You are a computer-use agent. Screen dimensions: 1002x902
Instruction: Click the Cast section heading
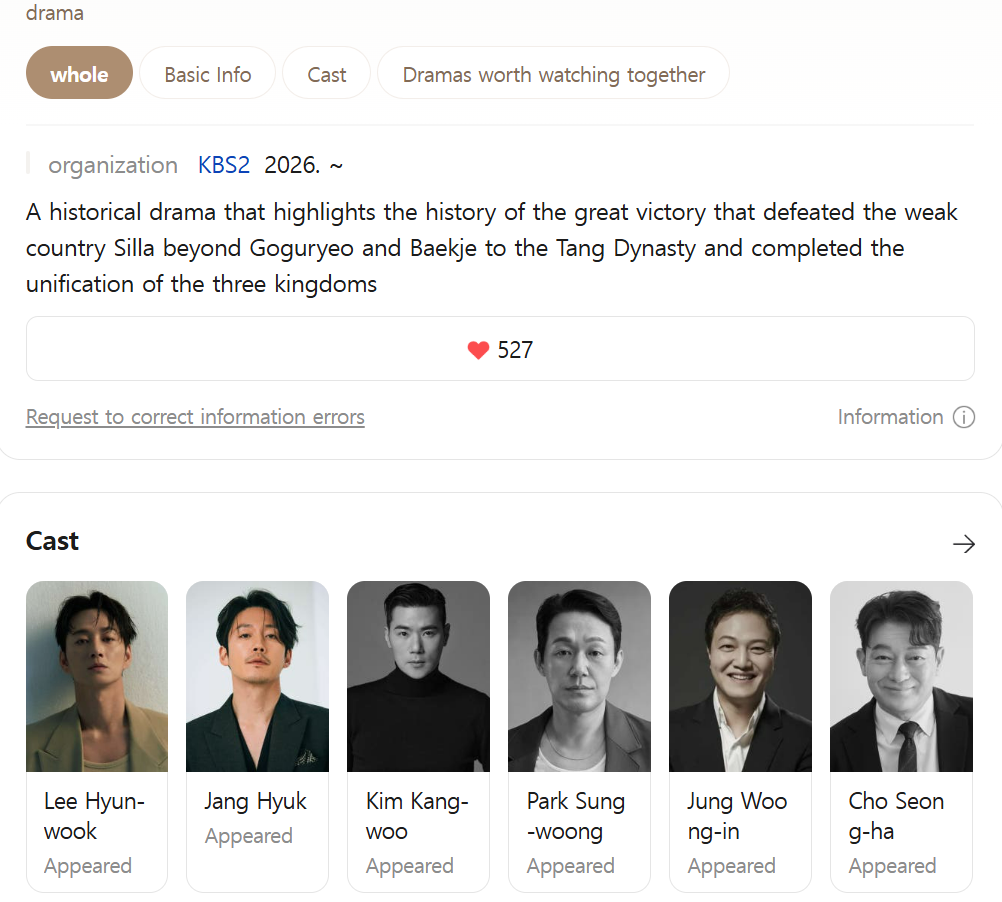52,541
